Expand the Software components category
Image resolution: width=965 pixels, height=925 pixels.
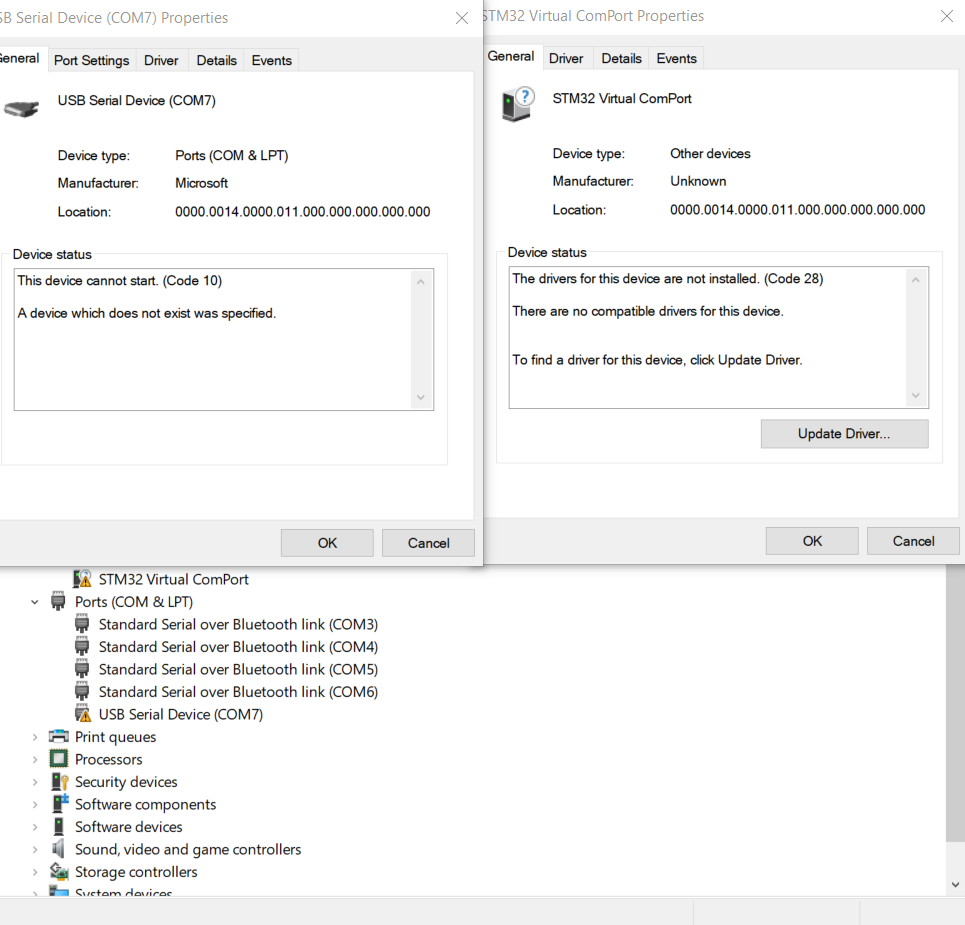pyautogui.click(x=34, y=804)
